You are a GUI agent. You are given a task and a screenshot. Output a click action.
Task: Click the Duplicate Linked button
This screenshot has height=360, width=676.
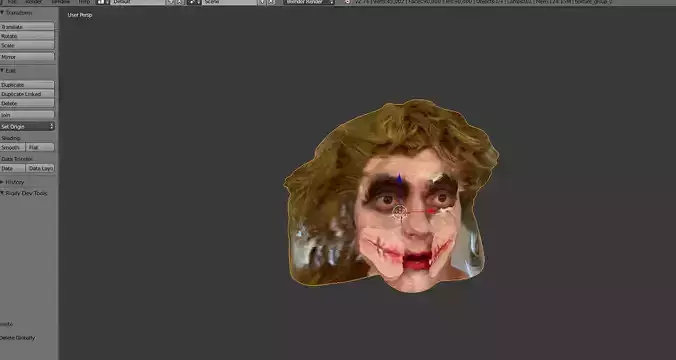(x=27, y=94)
